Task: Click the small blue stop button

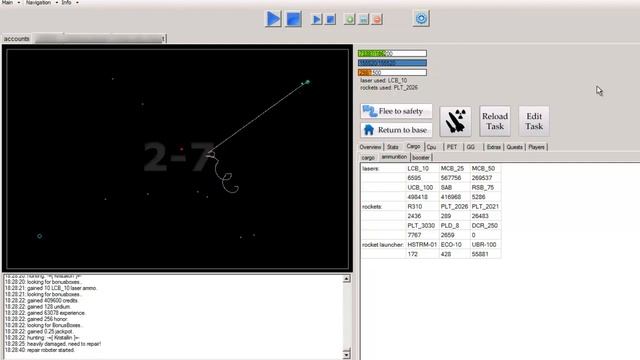Action: [x=331, y=19]
